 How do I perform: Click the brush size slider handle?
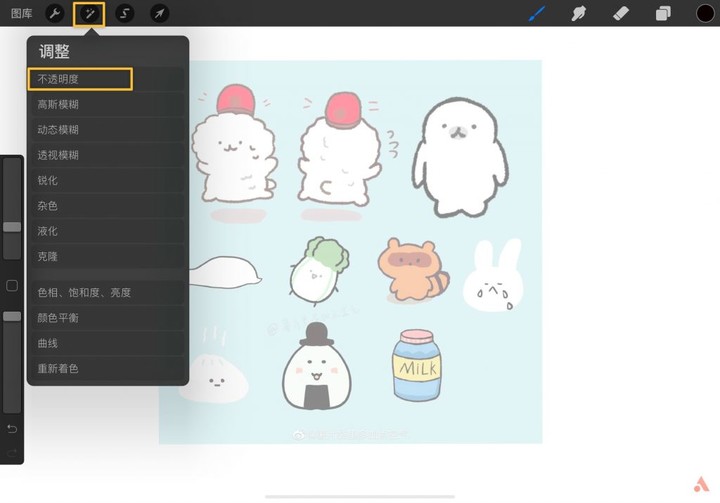[x=12, y=227]
